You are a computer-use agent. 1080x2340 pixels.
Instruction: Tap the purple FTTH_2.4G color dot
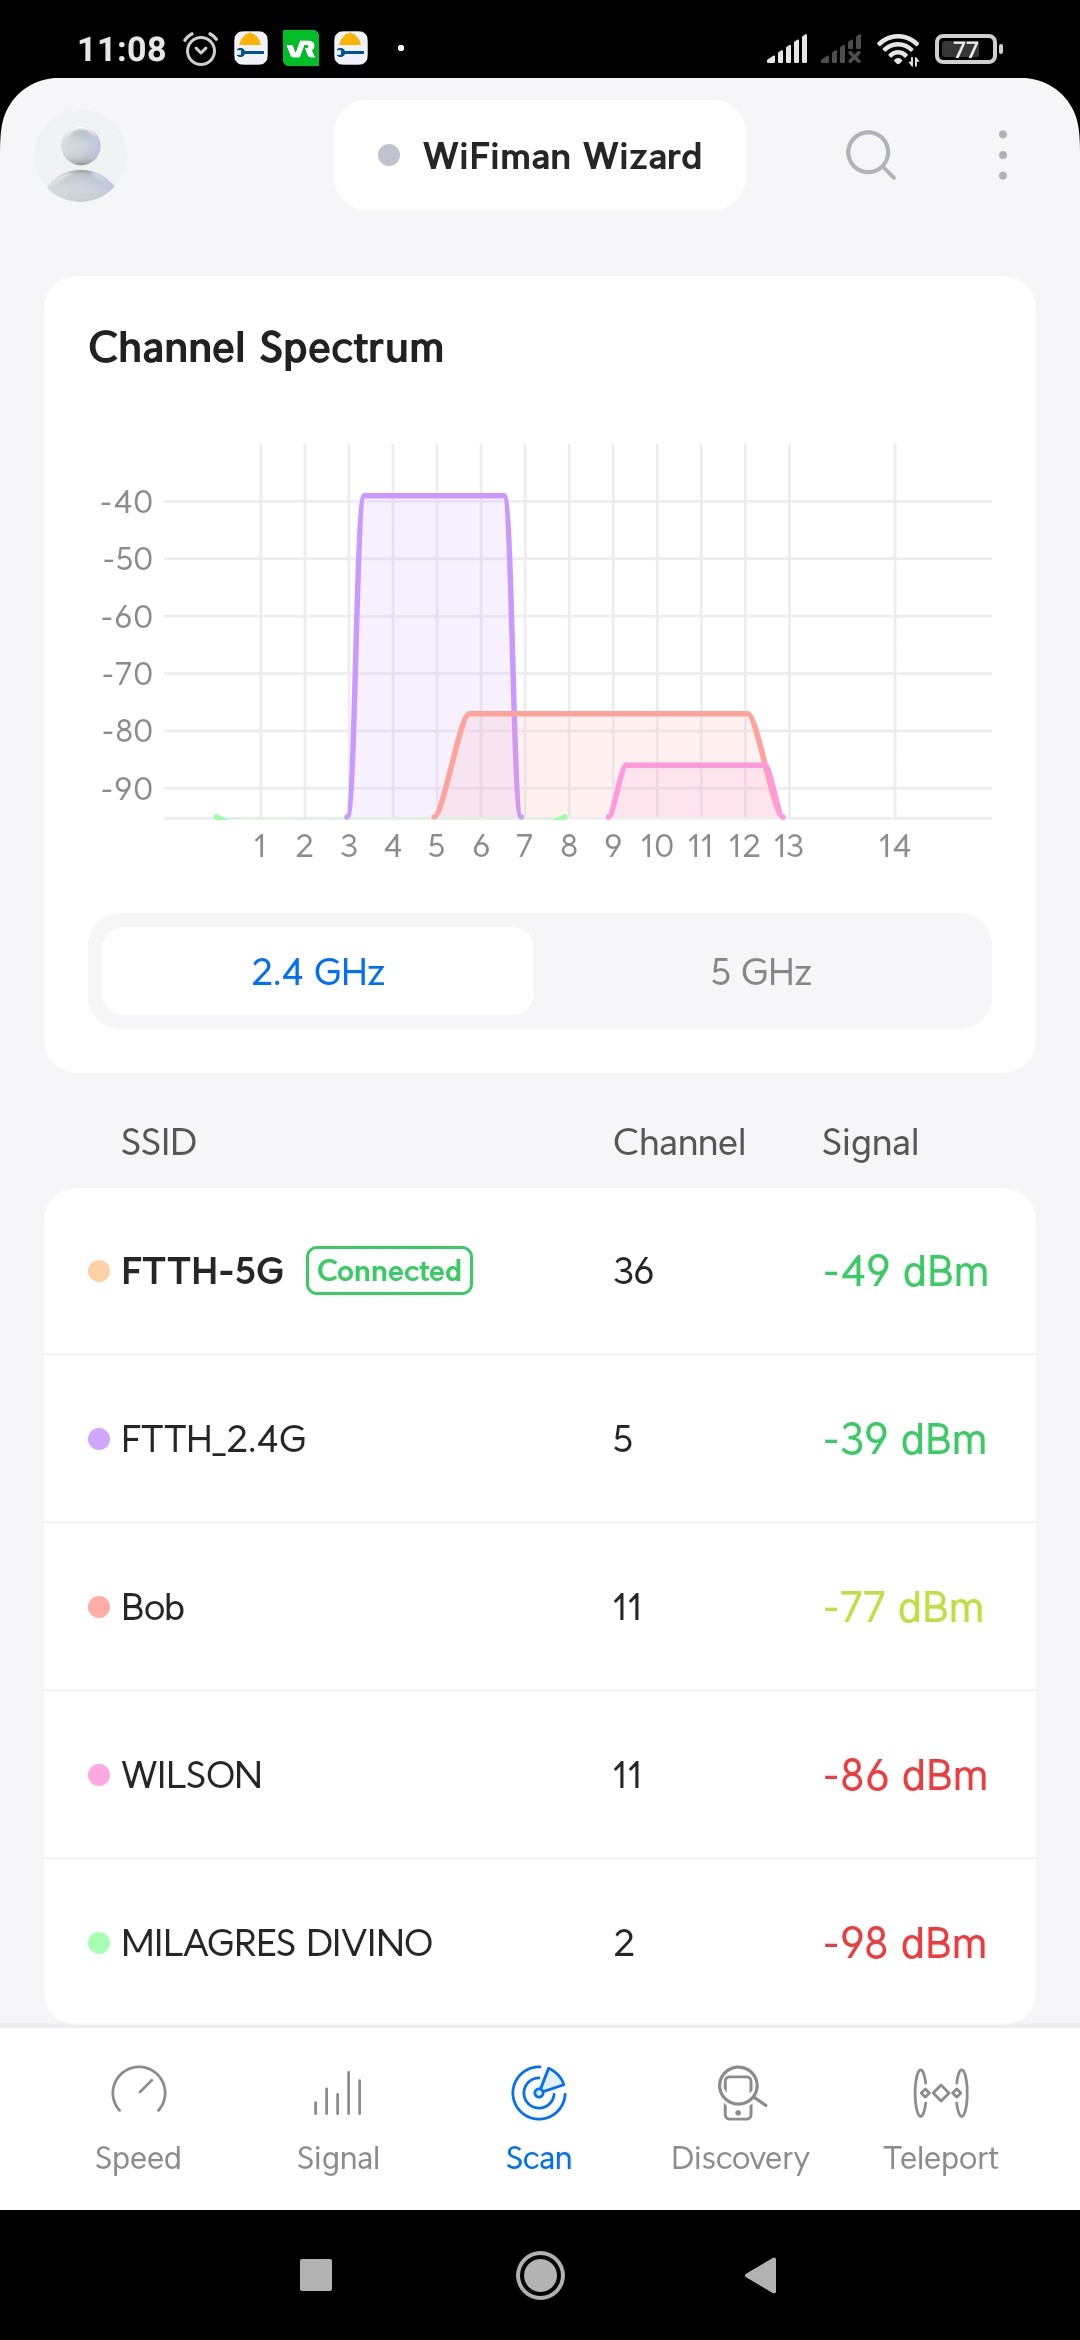99,1439
